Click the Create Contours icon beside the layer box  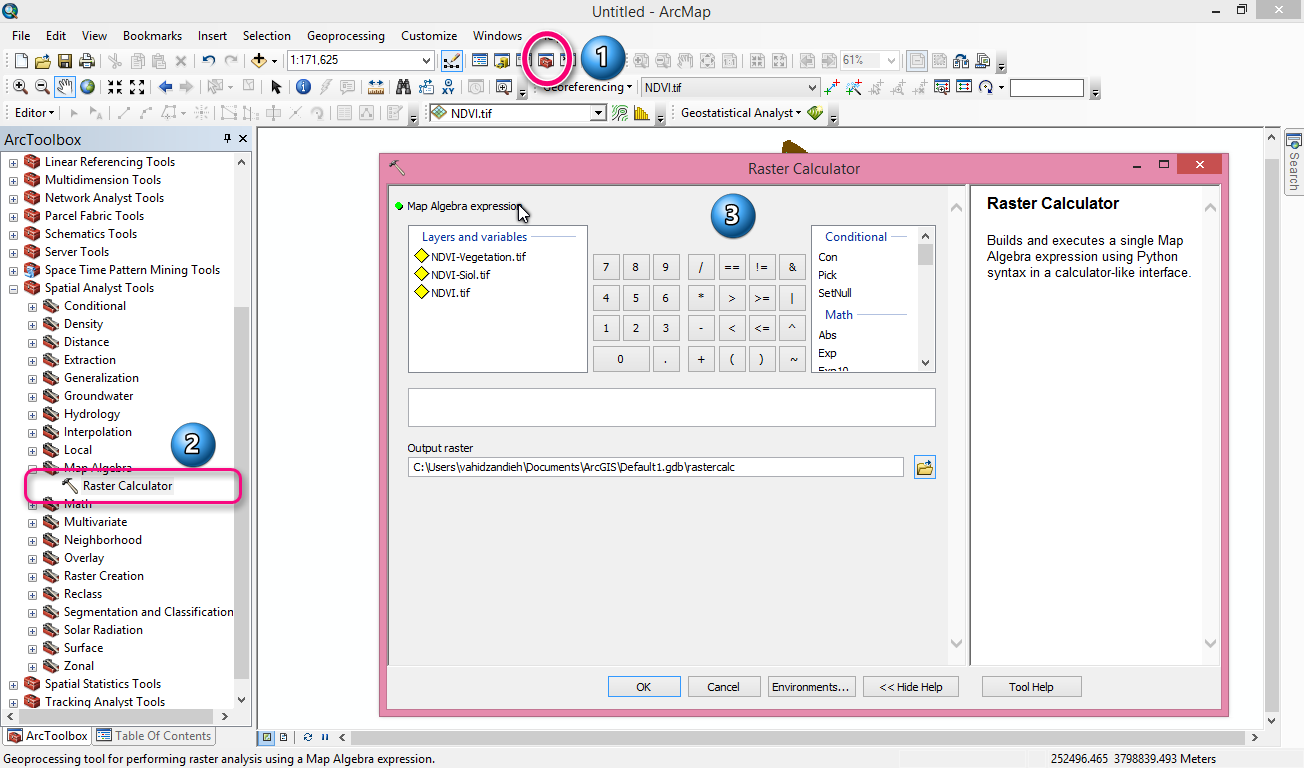pos(620,113)
